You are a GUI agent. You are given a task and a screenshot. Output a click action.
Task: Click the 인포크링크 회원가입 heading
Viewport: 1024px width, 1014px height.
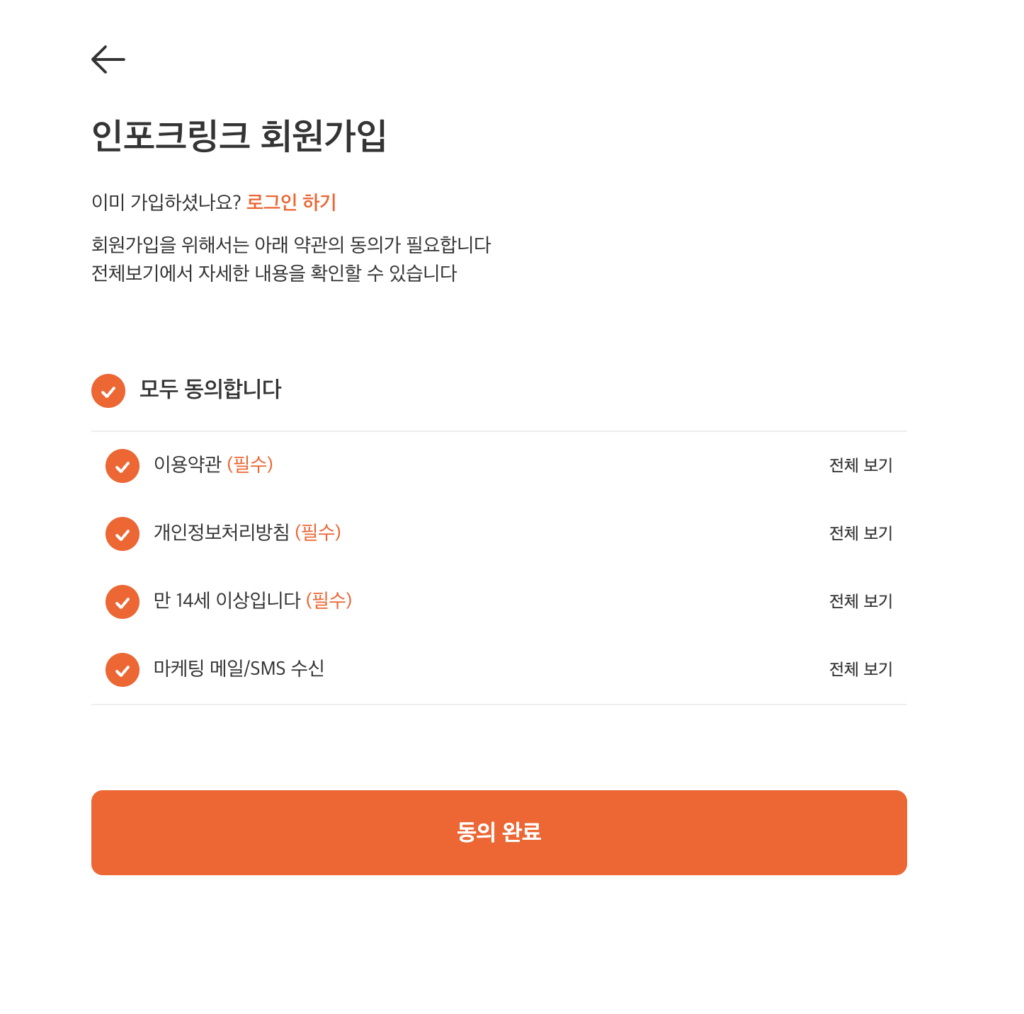pos(239,136)
